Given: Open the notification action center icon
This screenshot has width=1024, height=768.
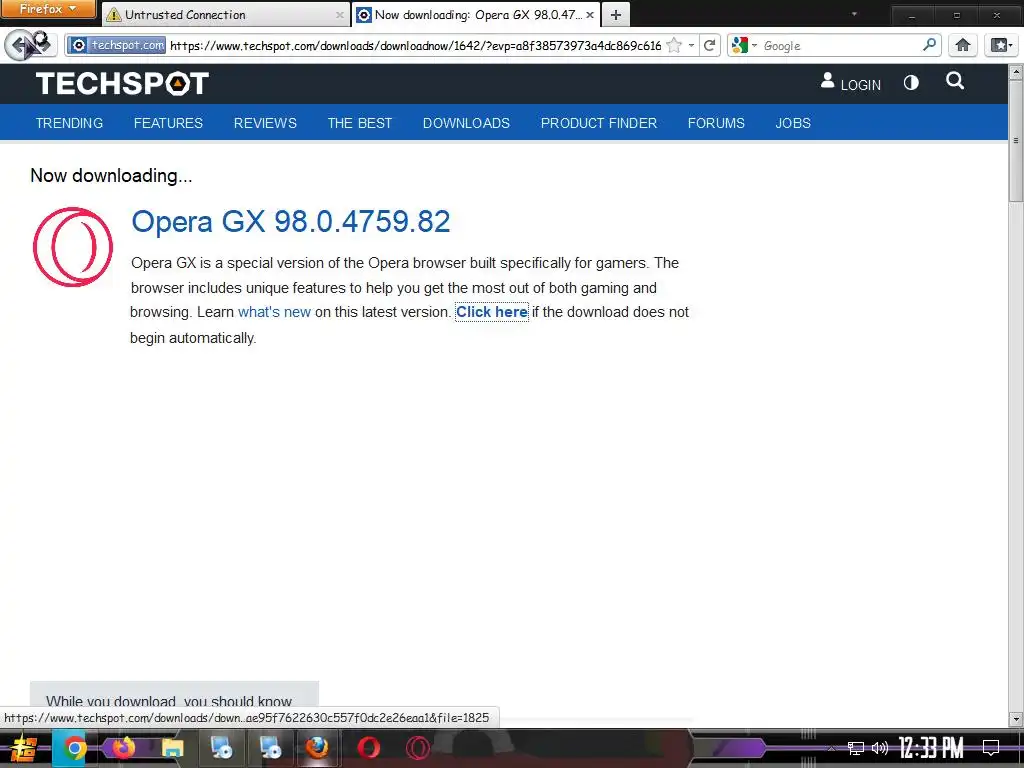Looking at the screenshot, I should click(x=991, y=748).
